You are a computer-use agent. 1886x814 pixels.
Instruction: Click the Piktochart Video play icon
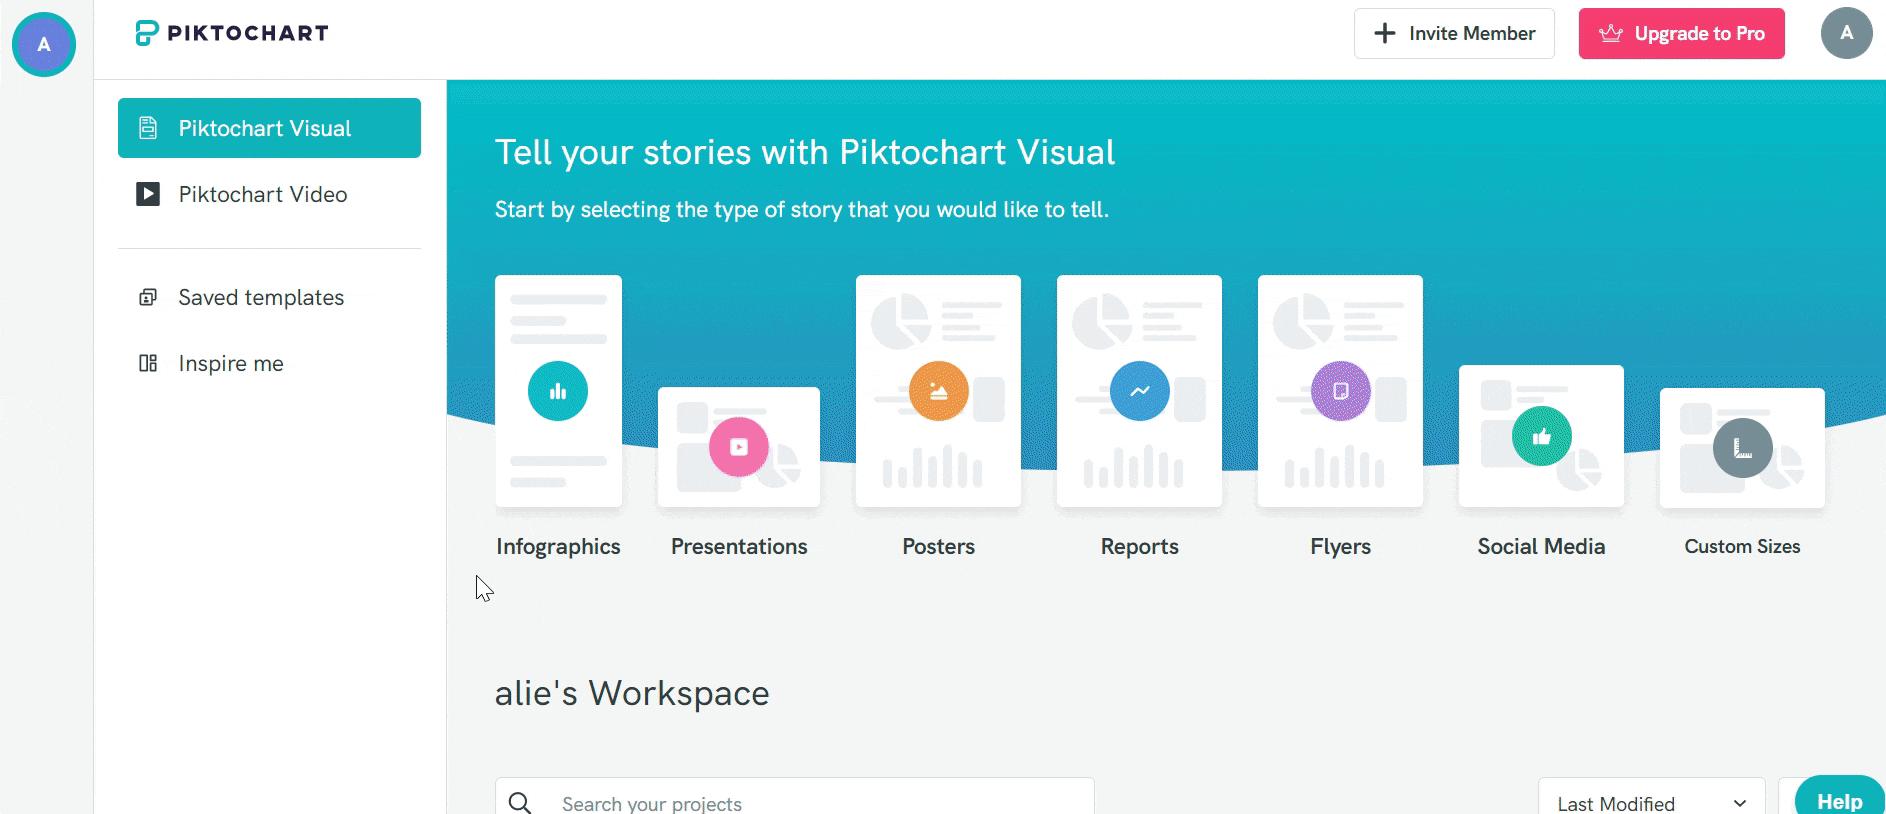coord(148,194)
